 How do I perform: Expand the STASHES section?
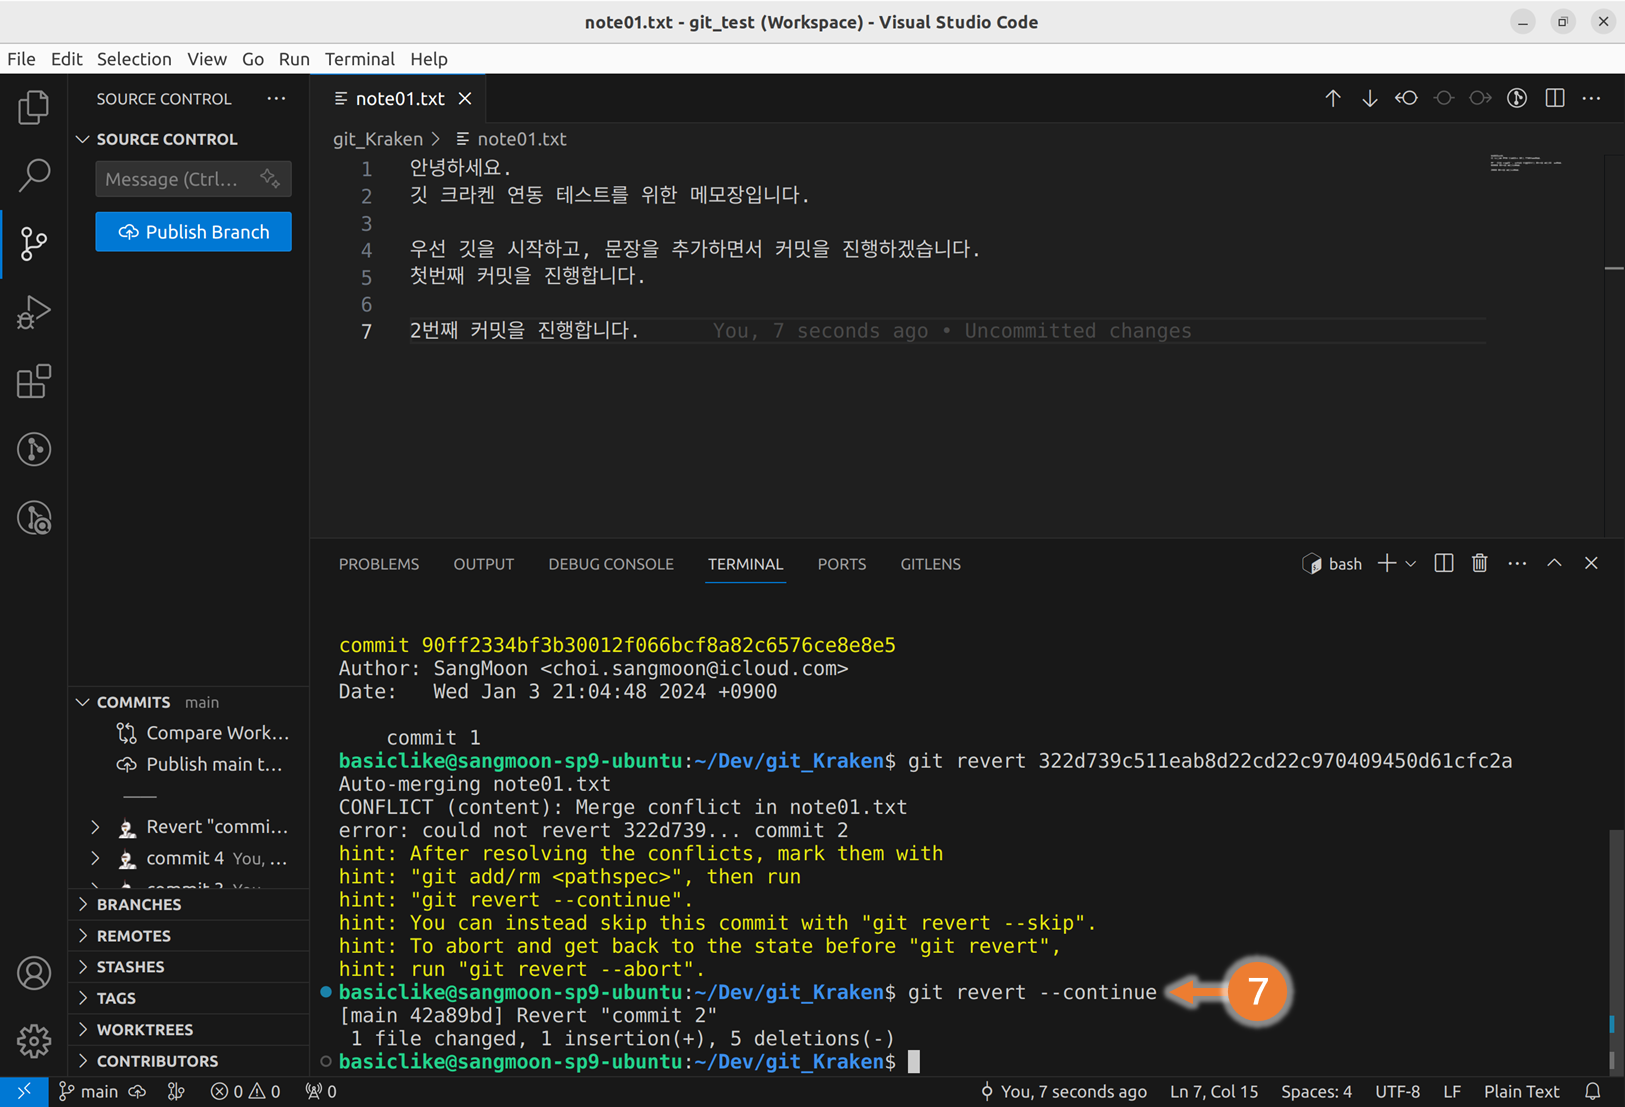coord(188,967)
